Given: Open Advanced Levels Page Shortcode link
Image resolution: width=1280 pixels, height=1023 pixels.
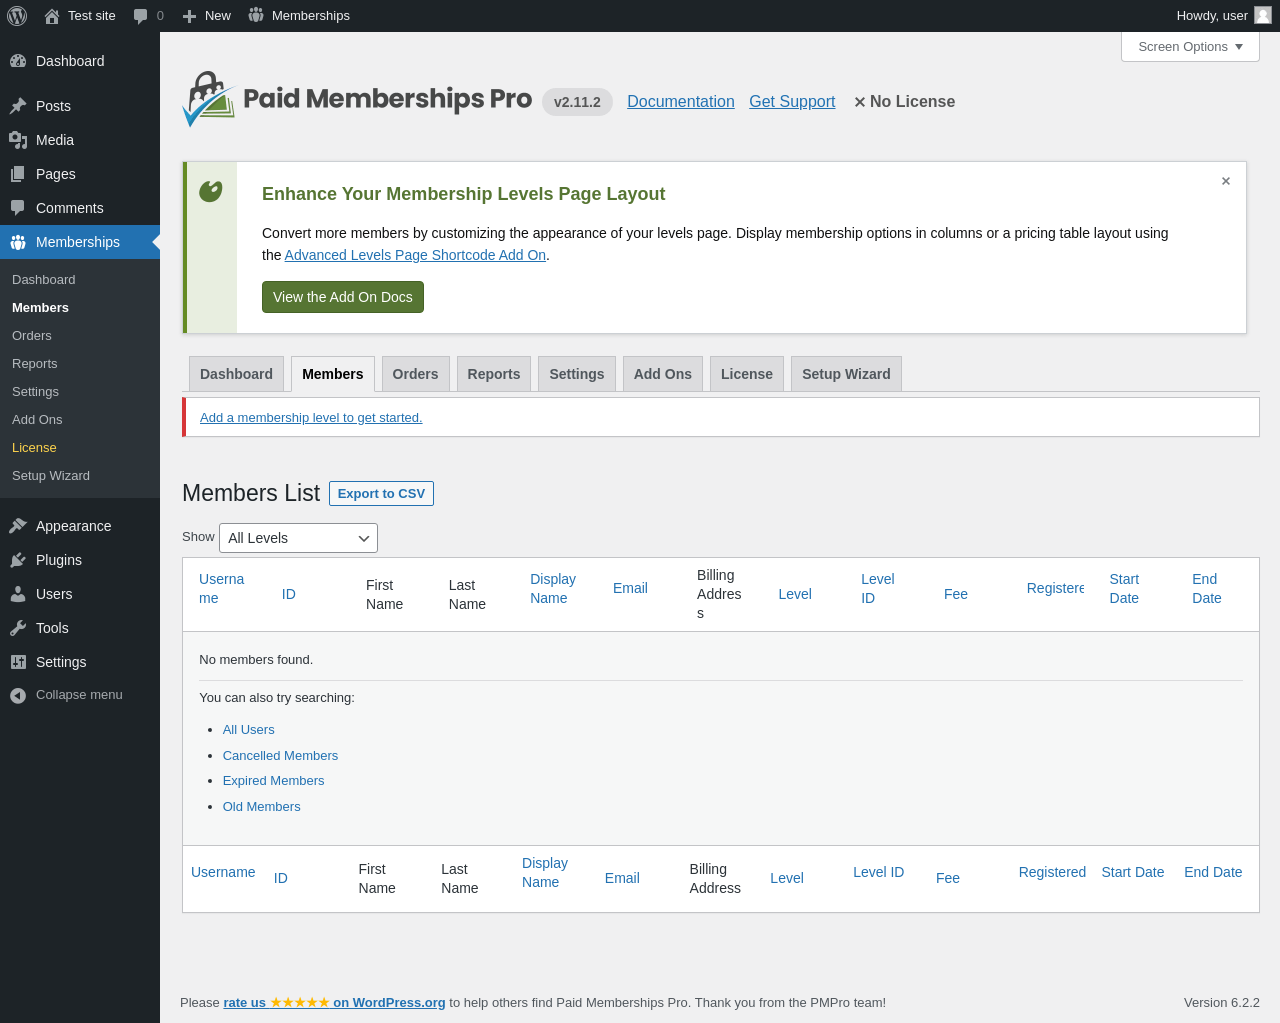Looking at the screenshot, I should pos(415,255).
